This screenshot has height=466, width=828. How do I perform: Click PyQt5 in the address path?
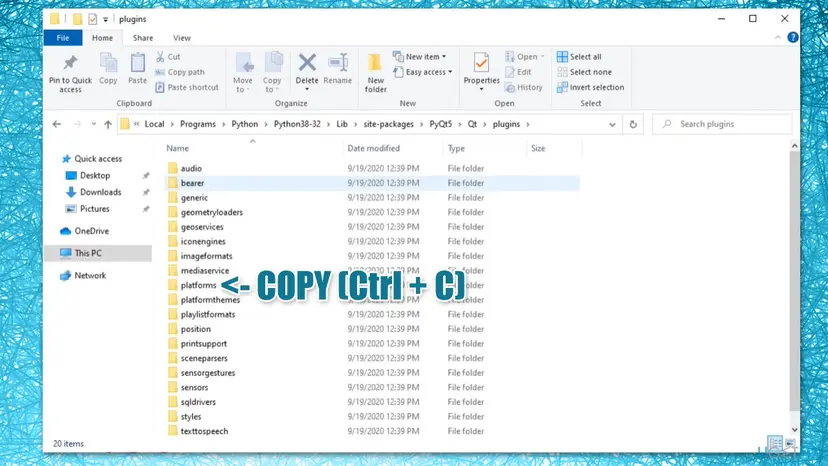[440, 124]
